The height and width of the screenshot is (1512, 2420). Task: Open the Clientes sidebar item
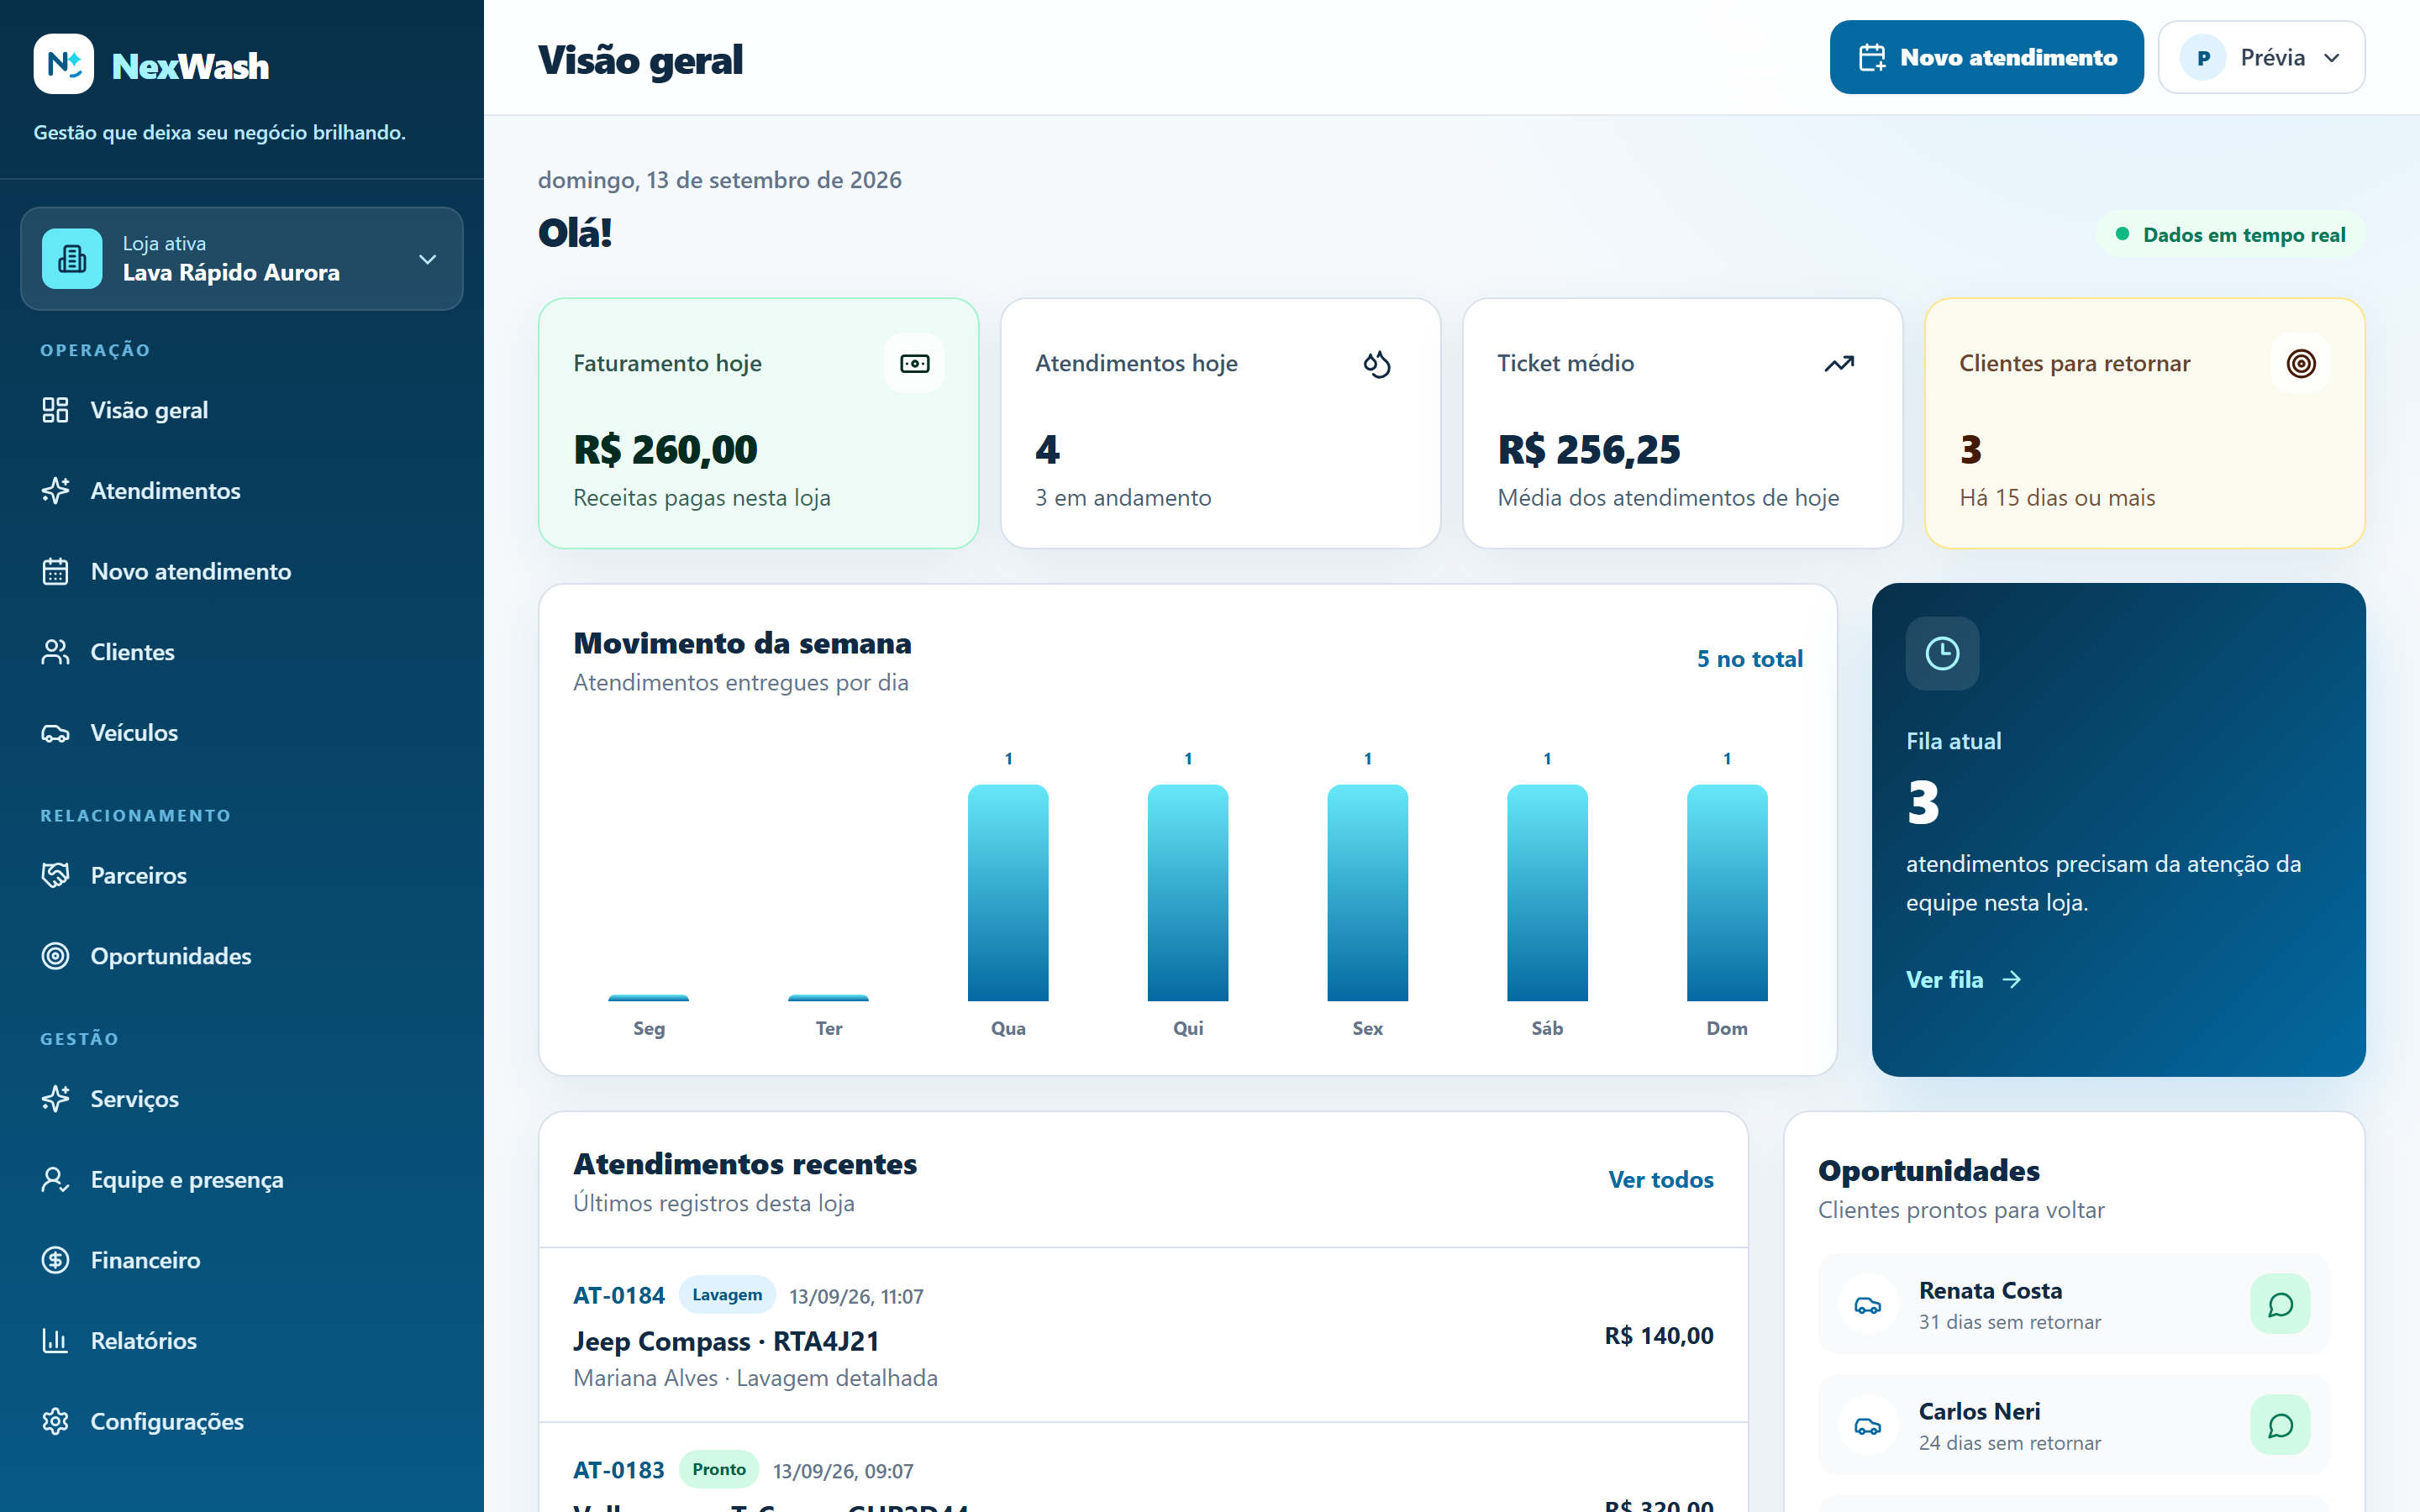click(242, 652)
